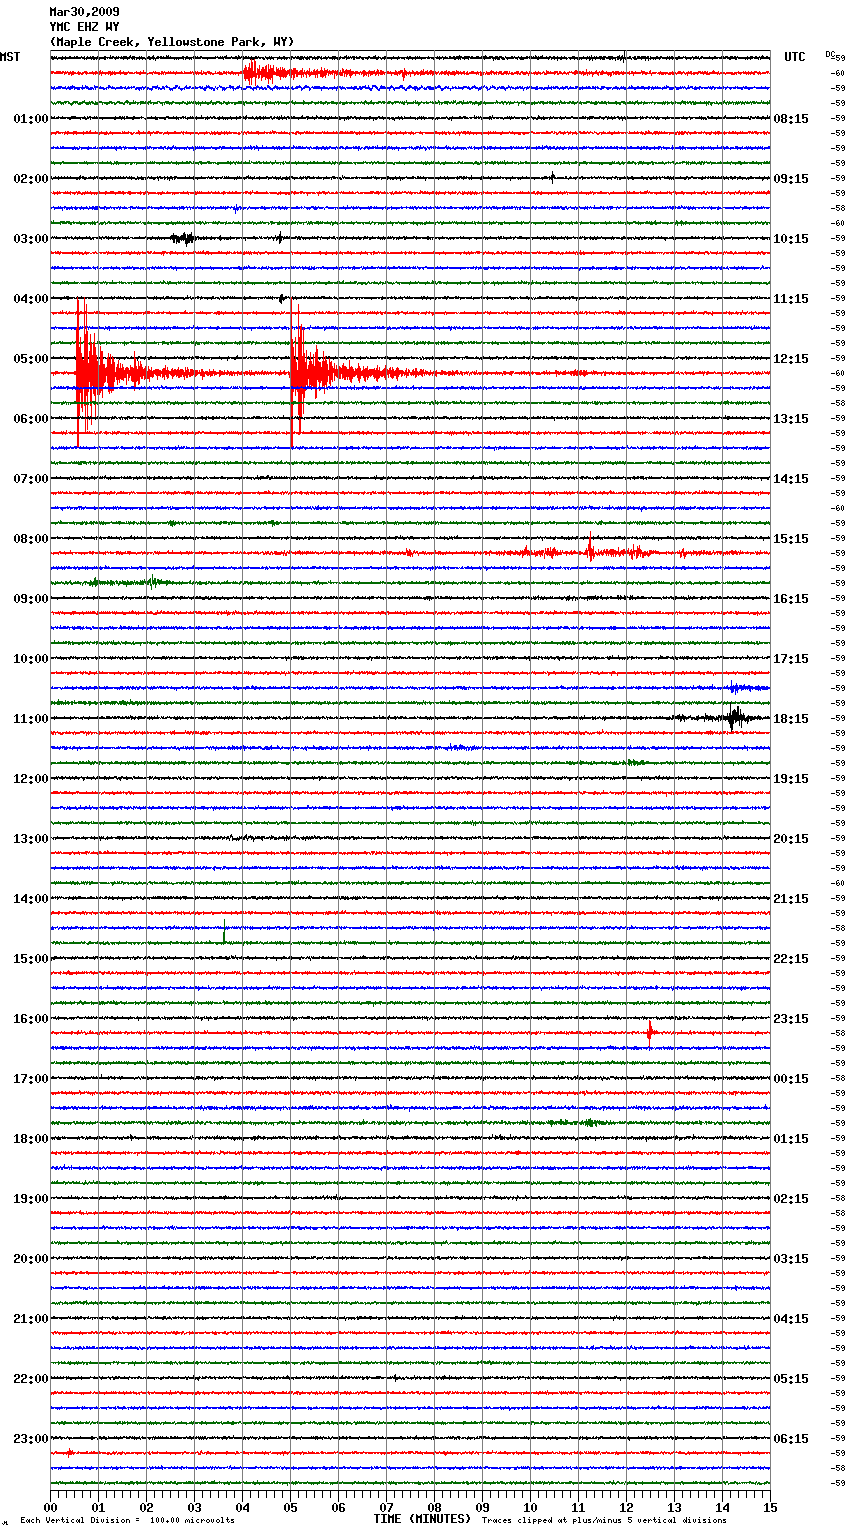Click the small red blip in the 23:15 MST trace
Screen dimensions: 850x1534
pos(69,1452)
